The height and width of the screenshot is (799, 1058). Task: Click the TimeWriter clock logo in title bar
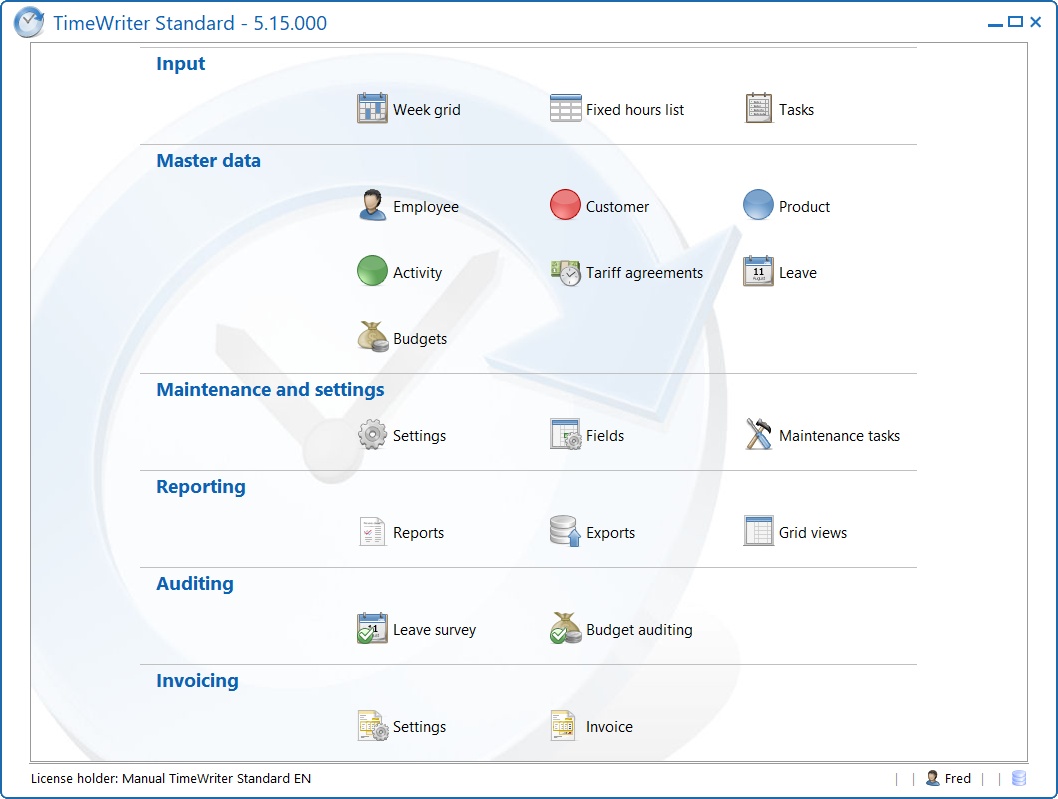coord(29,22)
